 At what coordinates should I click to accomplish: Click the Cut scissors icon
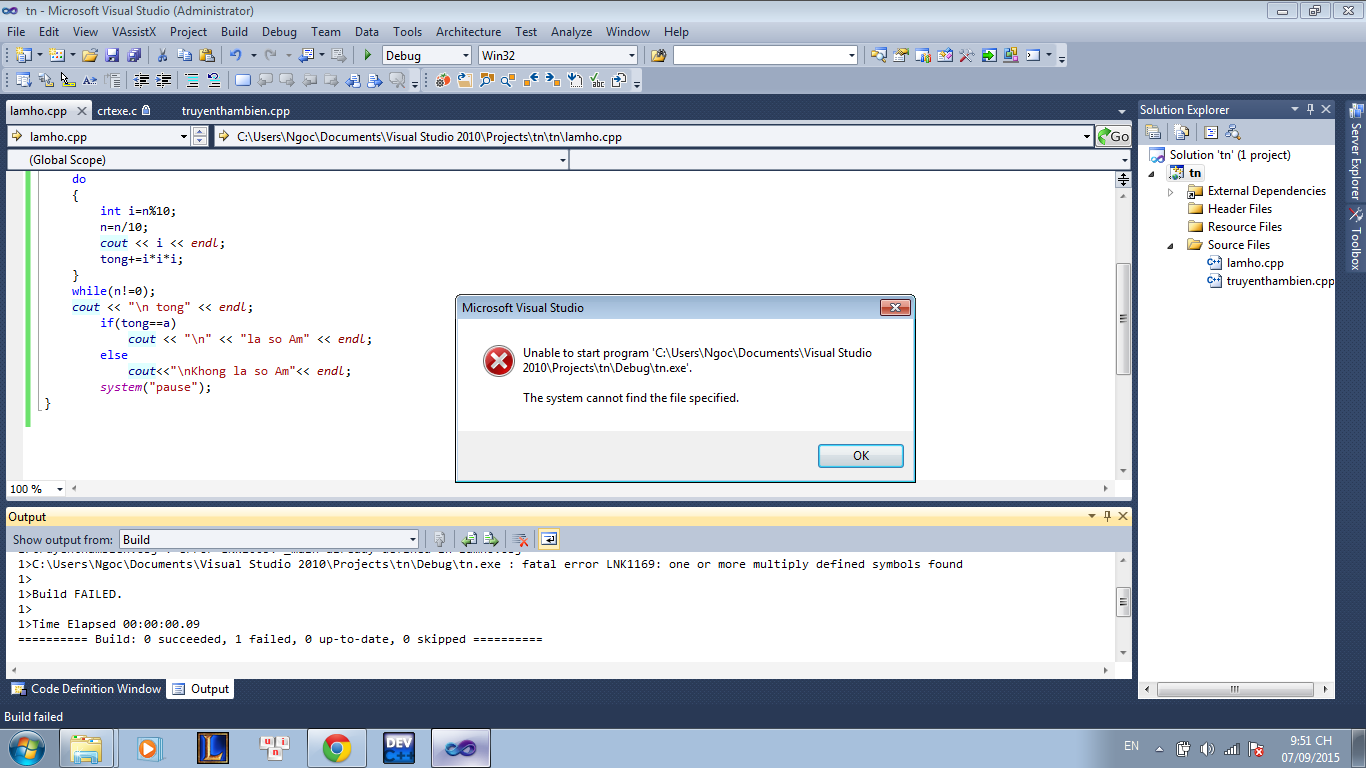click(162, 56)
